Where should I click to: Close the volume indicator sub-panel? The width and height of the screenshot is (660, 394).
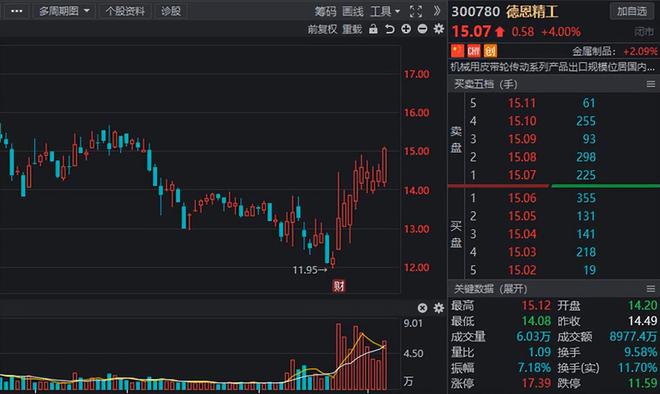(x=422, y=308)
